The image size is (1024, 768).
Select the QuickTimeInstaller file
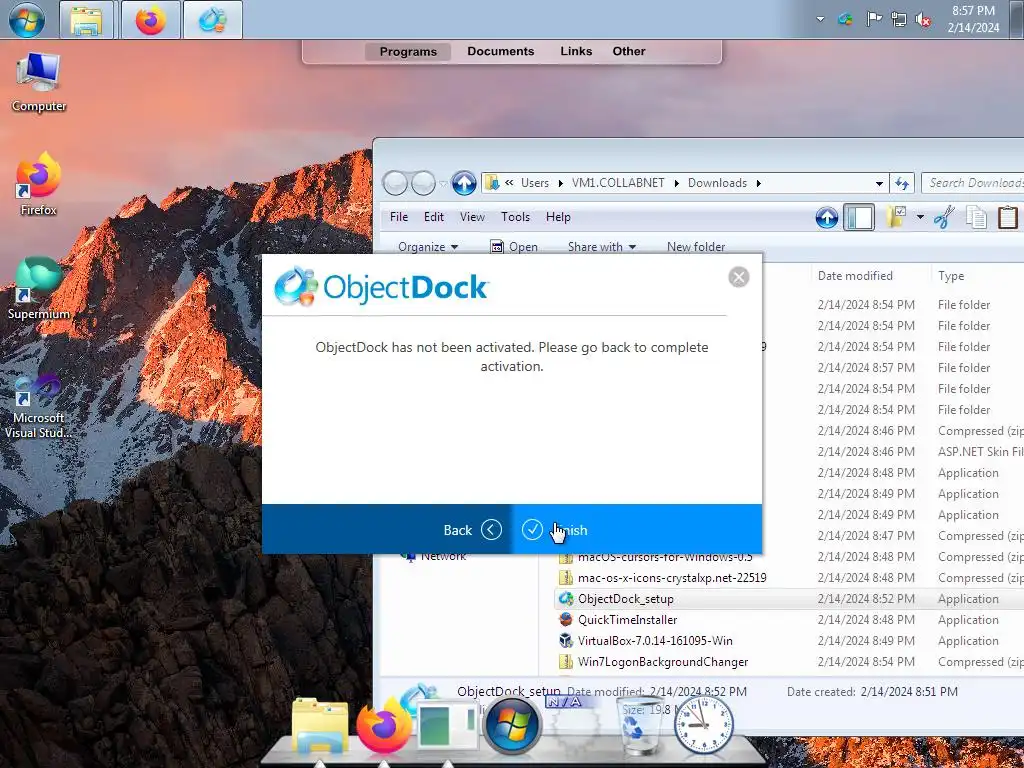[627, 620]
